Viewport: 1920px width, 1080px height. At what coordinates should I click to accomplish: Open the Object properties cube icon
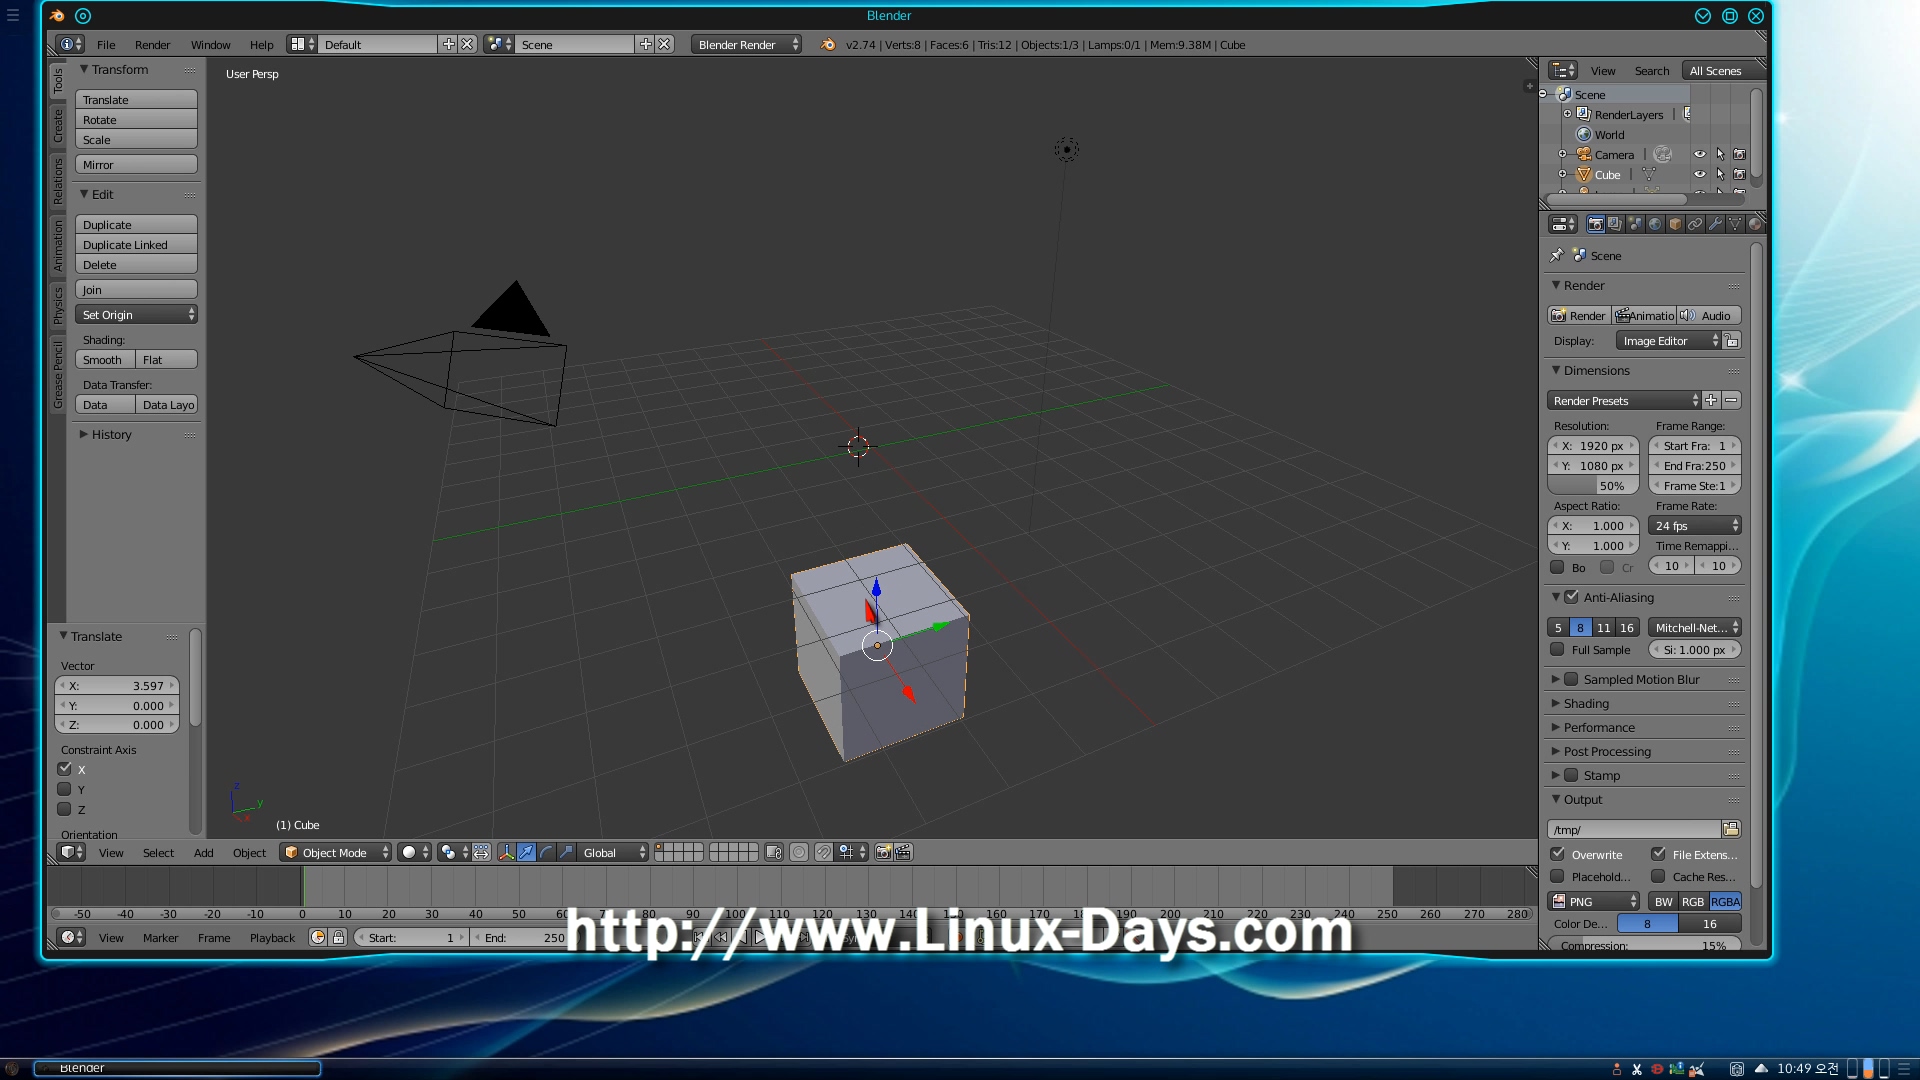click(1675, 225)
